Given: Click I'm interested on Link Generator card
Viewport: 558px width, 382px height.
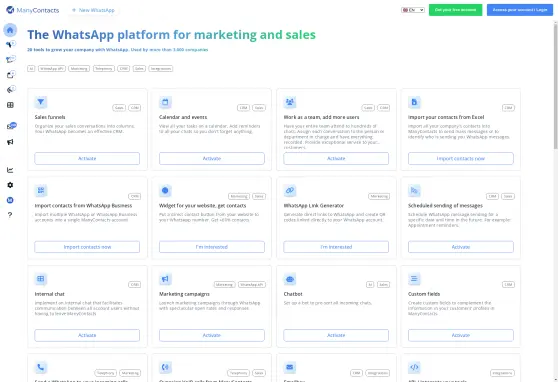Looking at the screenshot, I should 336,247.
